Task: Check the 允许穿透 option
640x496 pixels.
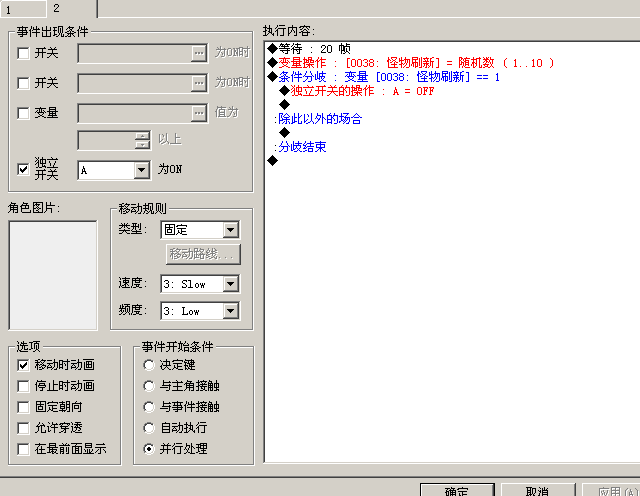Action: click(x=23, y=428)
